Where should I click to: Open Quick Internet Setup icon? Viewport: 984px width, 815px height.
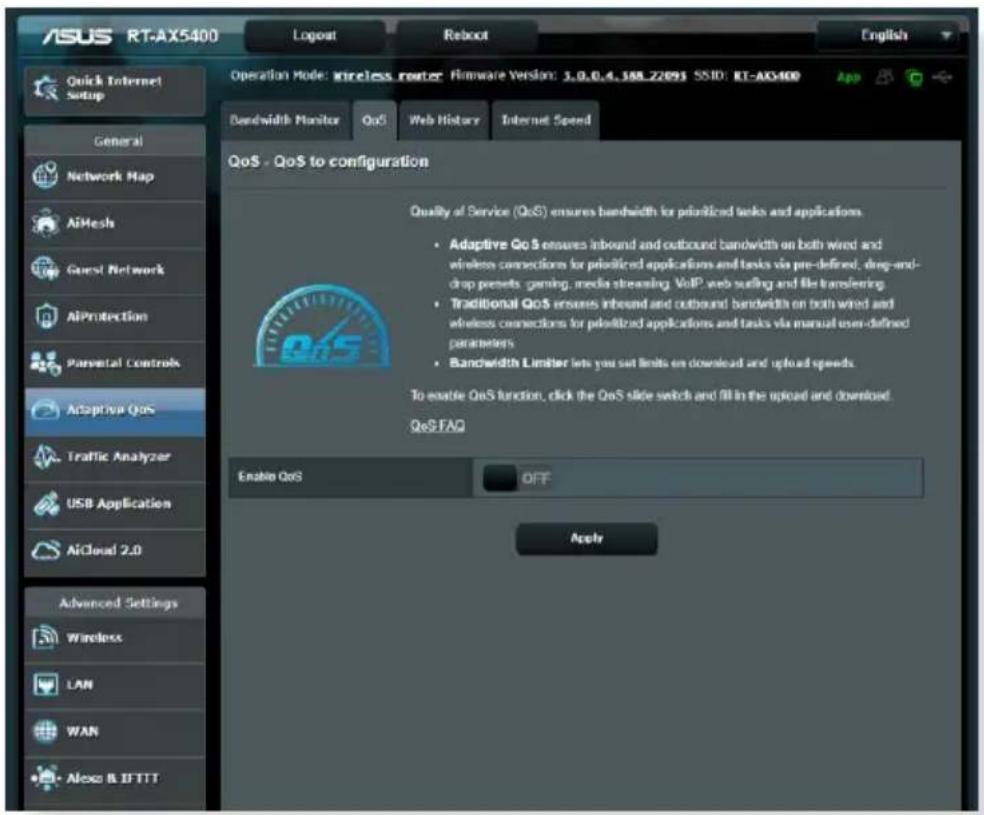(x=46, y=88)
